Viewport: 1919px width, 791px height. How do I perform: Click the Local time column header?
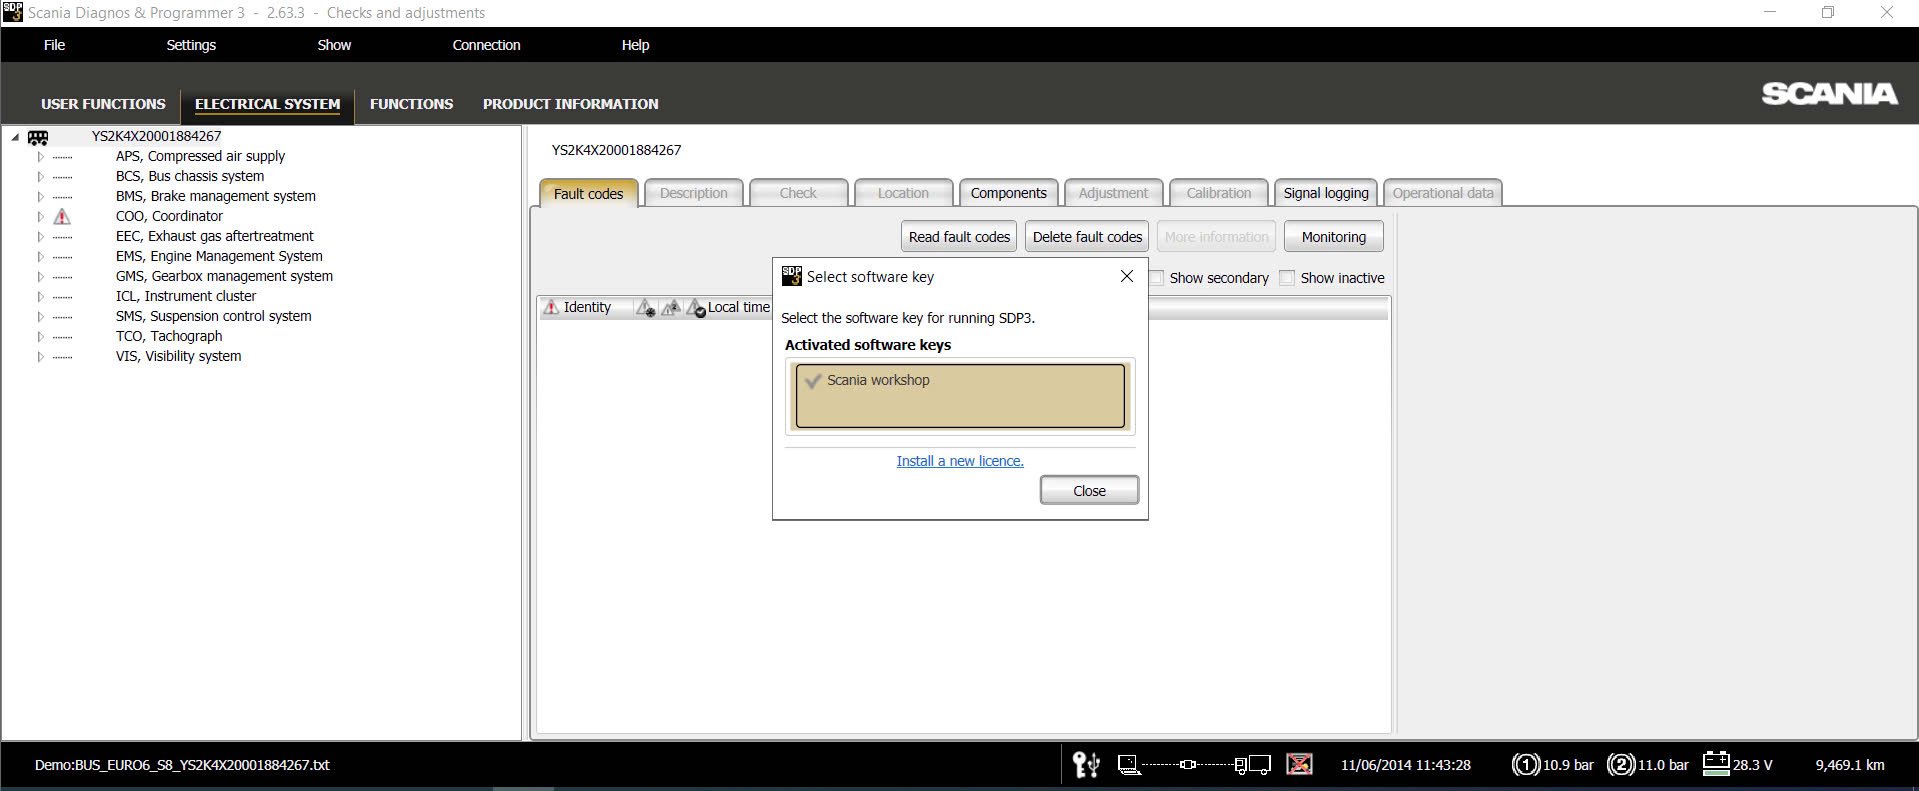(x=739, y=307)
